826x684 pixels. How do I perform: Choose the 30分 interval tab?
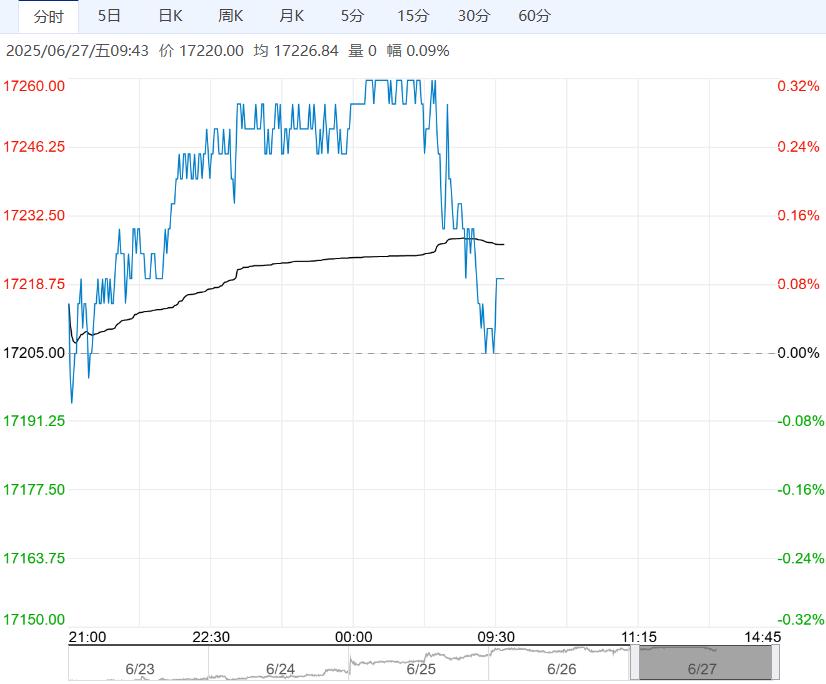click(474, 16)
